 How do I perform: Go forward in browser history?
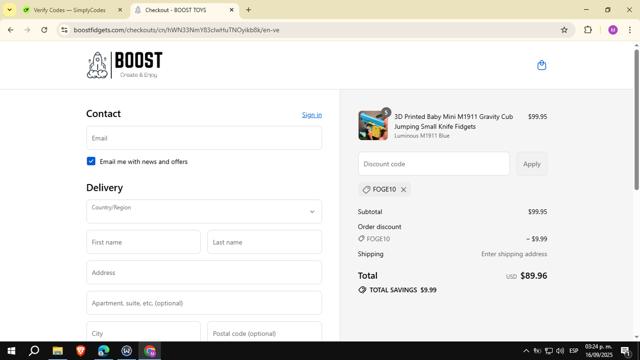coord(27,30)
